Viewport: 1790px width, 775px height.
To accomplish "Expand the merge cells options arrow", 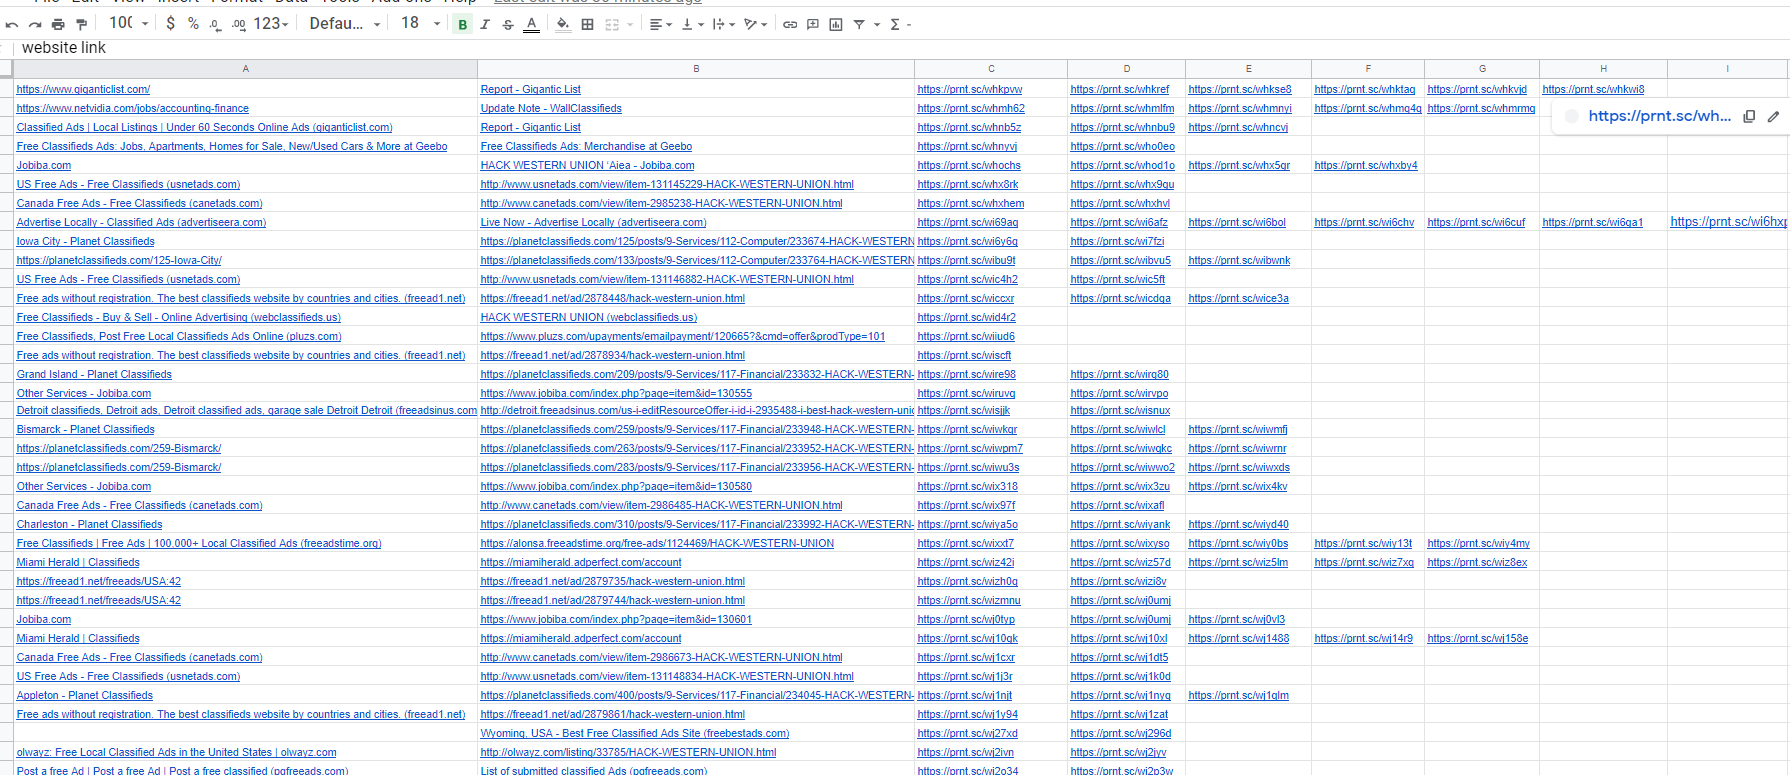I will pyautogui.click(x=631, y=24).
